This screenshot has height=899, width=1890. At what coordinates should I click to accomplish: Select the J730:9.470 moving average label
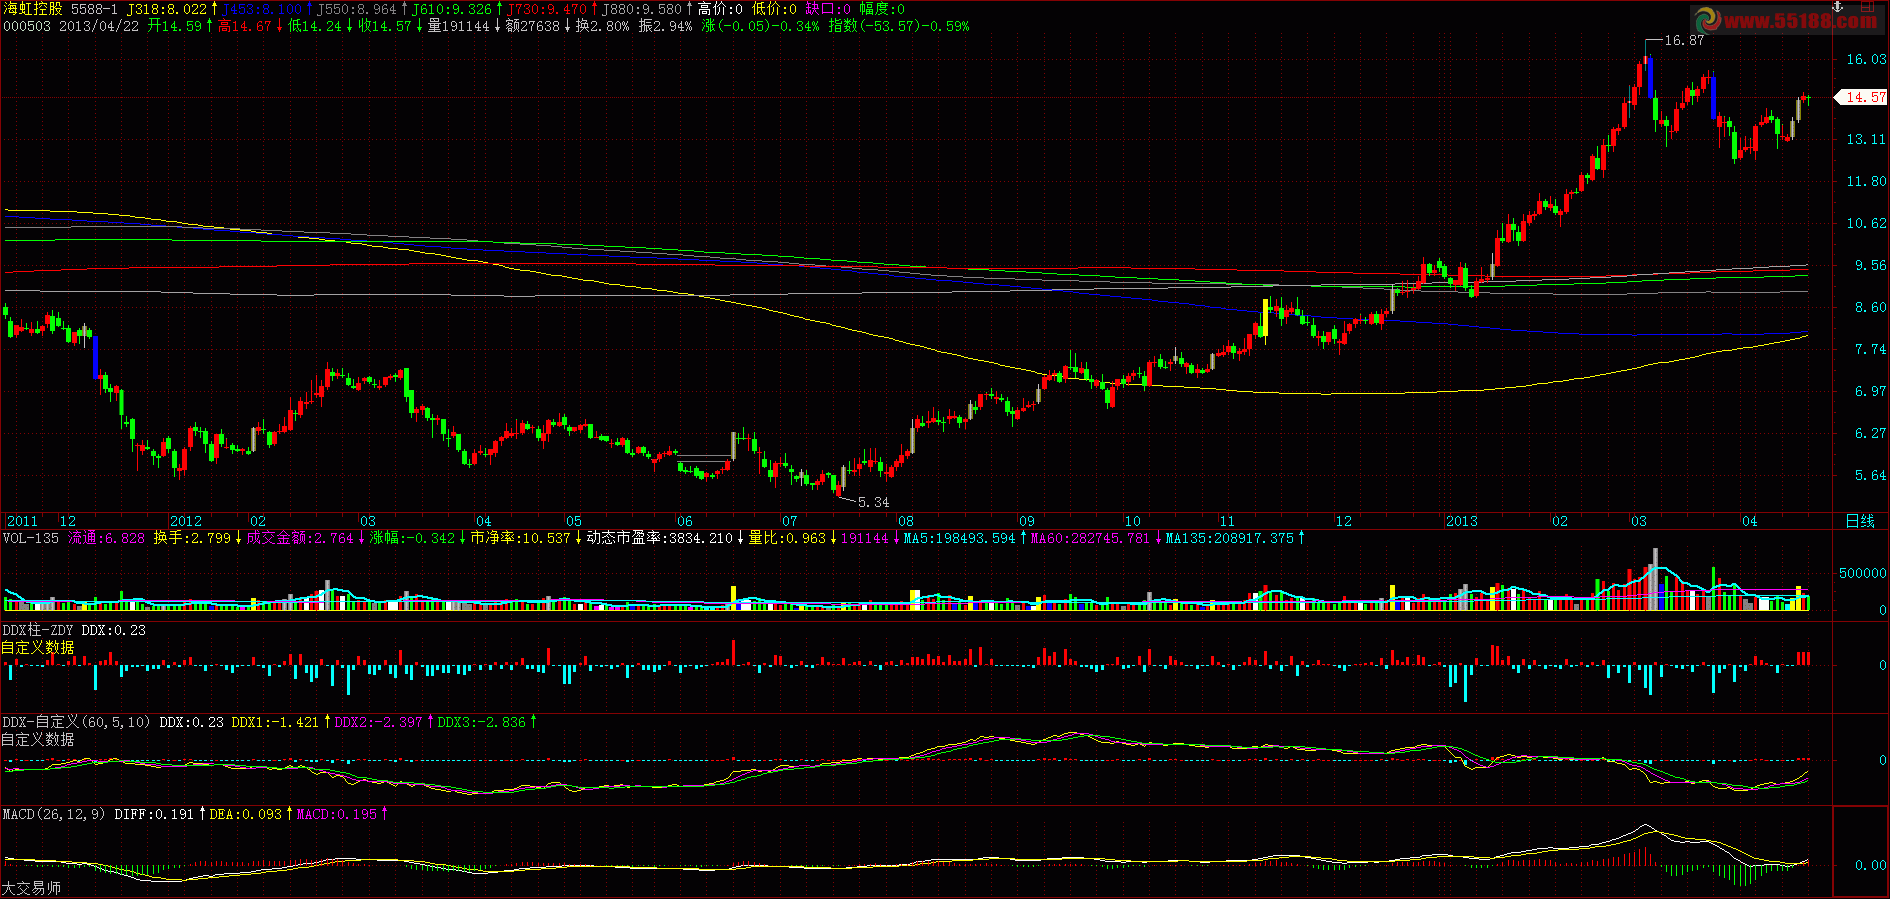pos(547,9)
